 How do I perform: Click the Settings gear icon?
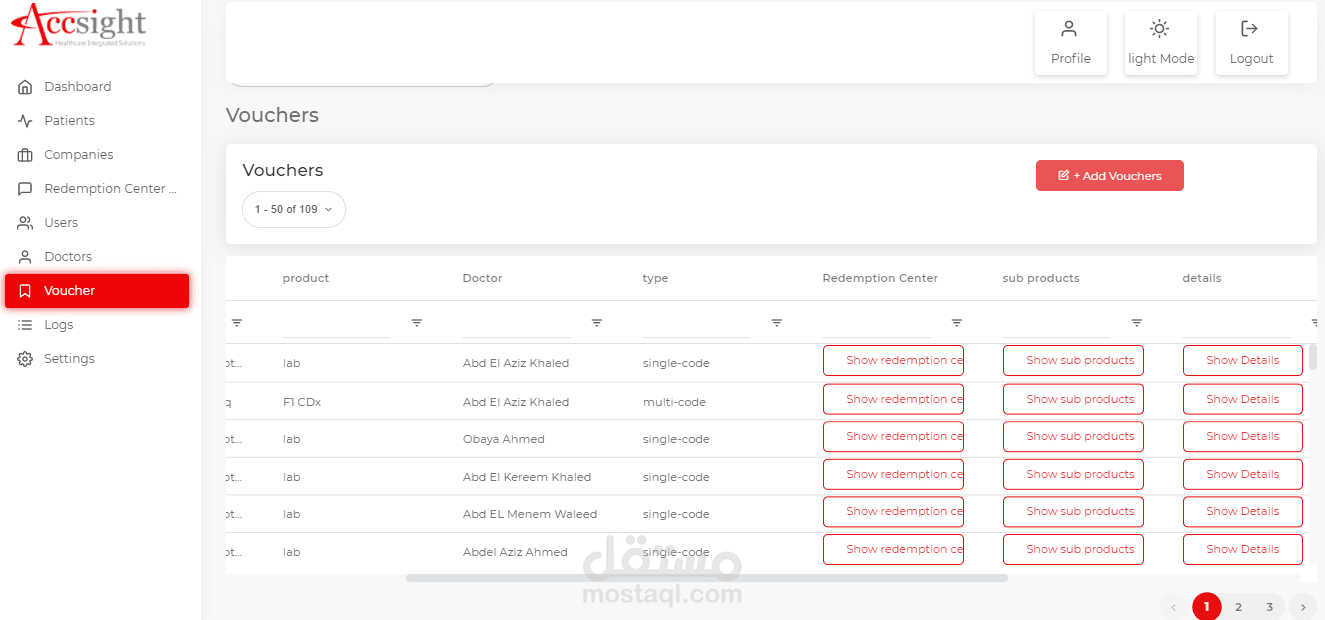point(25,359)
